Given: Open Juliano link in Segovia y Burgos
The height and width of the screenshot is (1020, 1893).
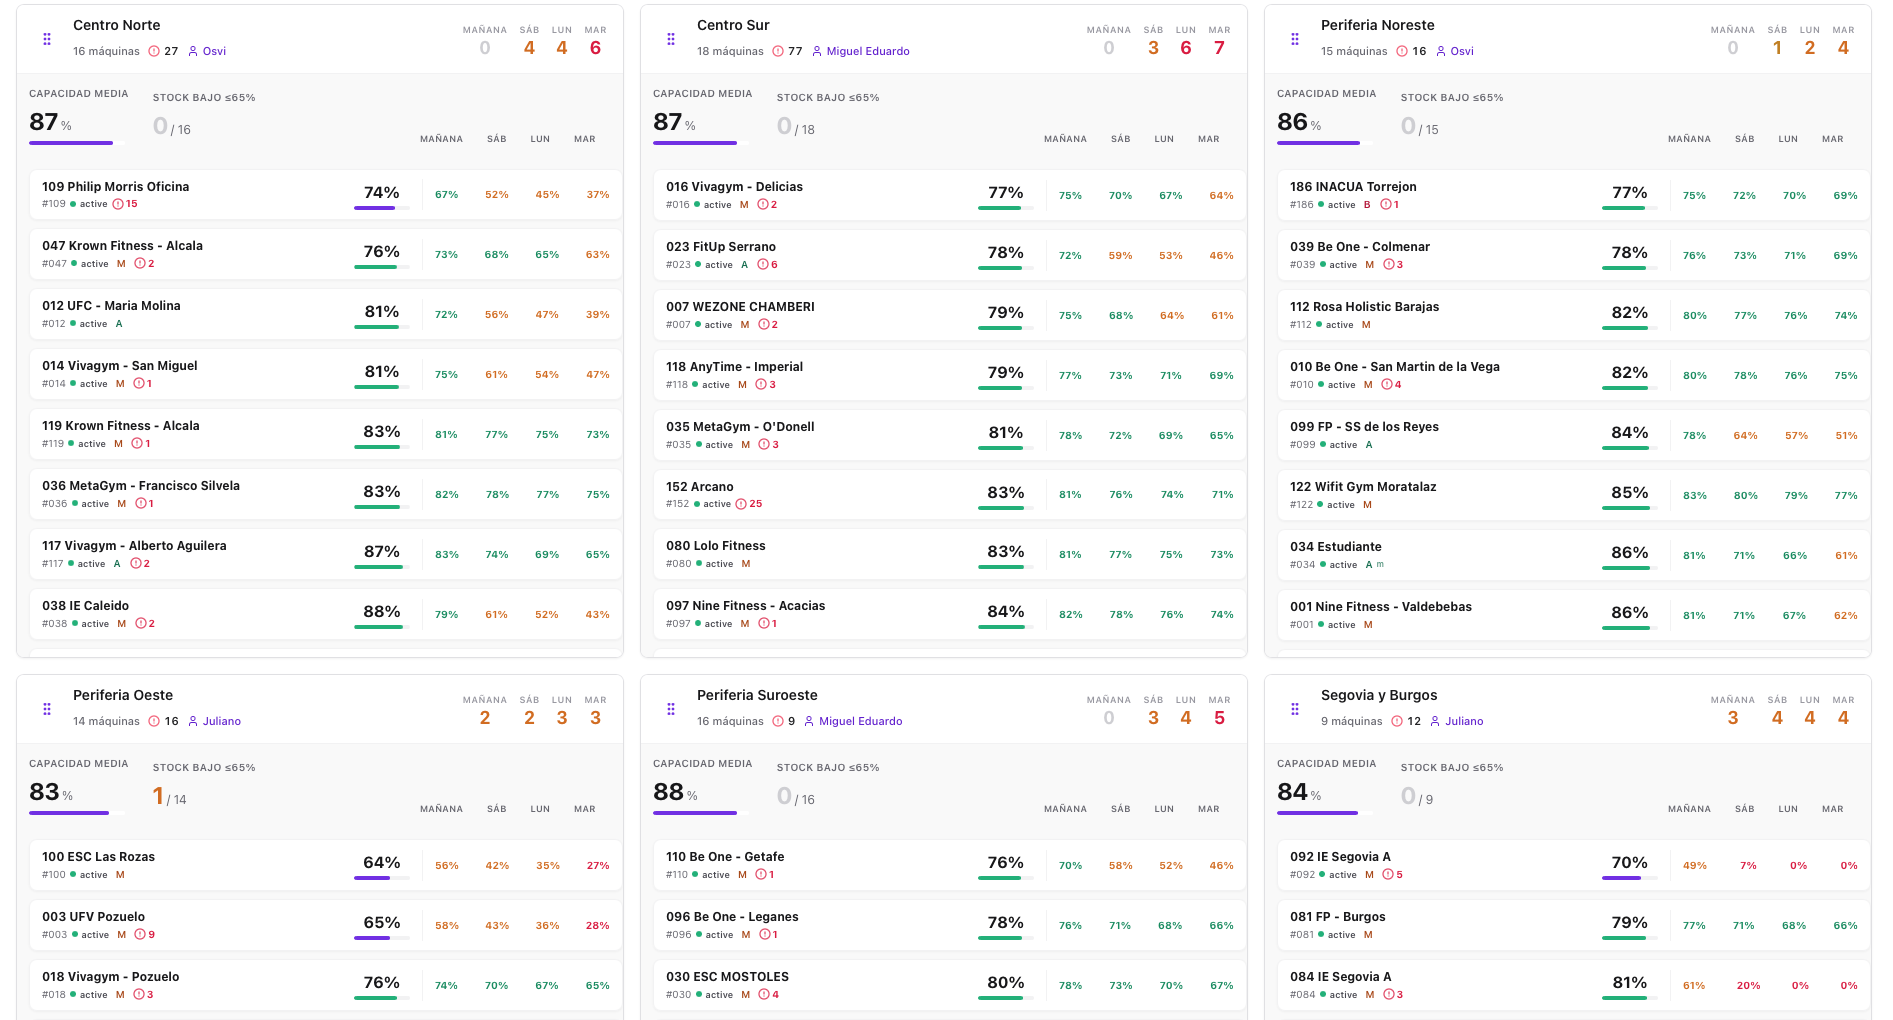Looking at the screenshot, I should (1457, 721).
